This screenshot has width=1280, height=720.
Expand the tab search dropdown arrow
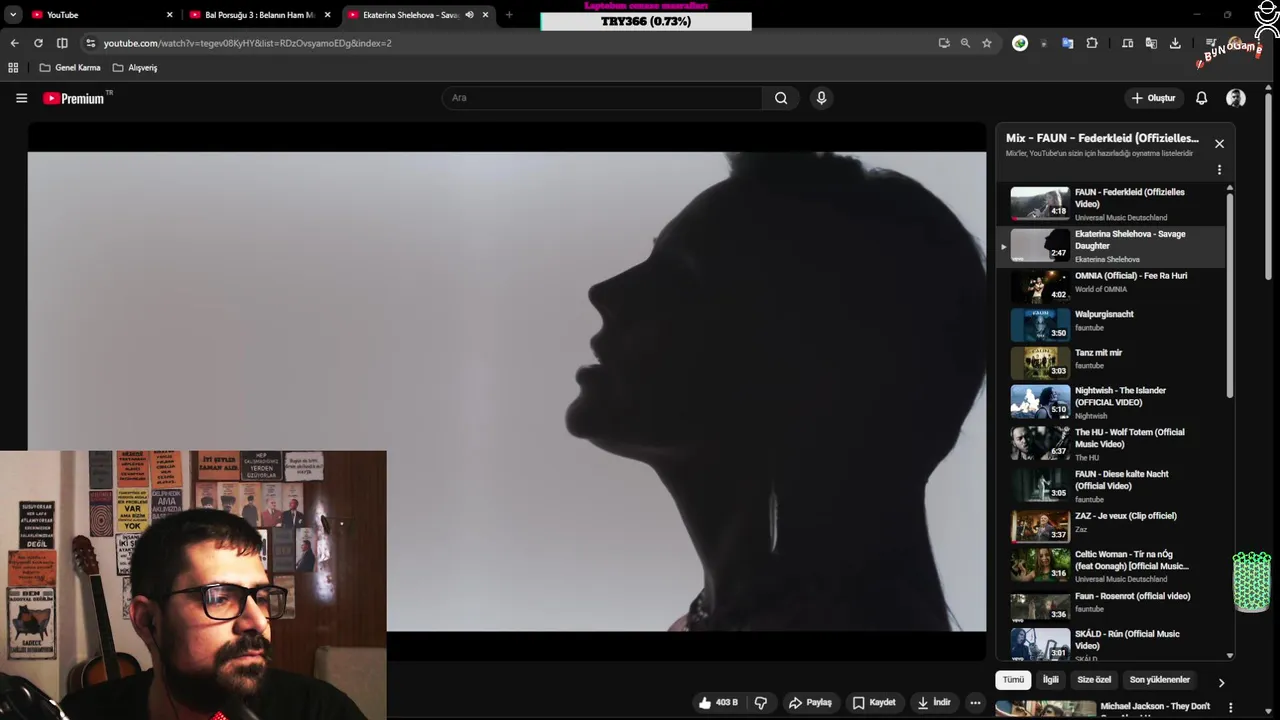pos(13,15)
